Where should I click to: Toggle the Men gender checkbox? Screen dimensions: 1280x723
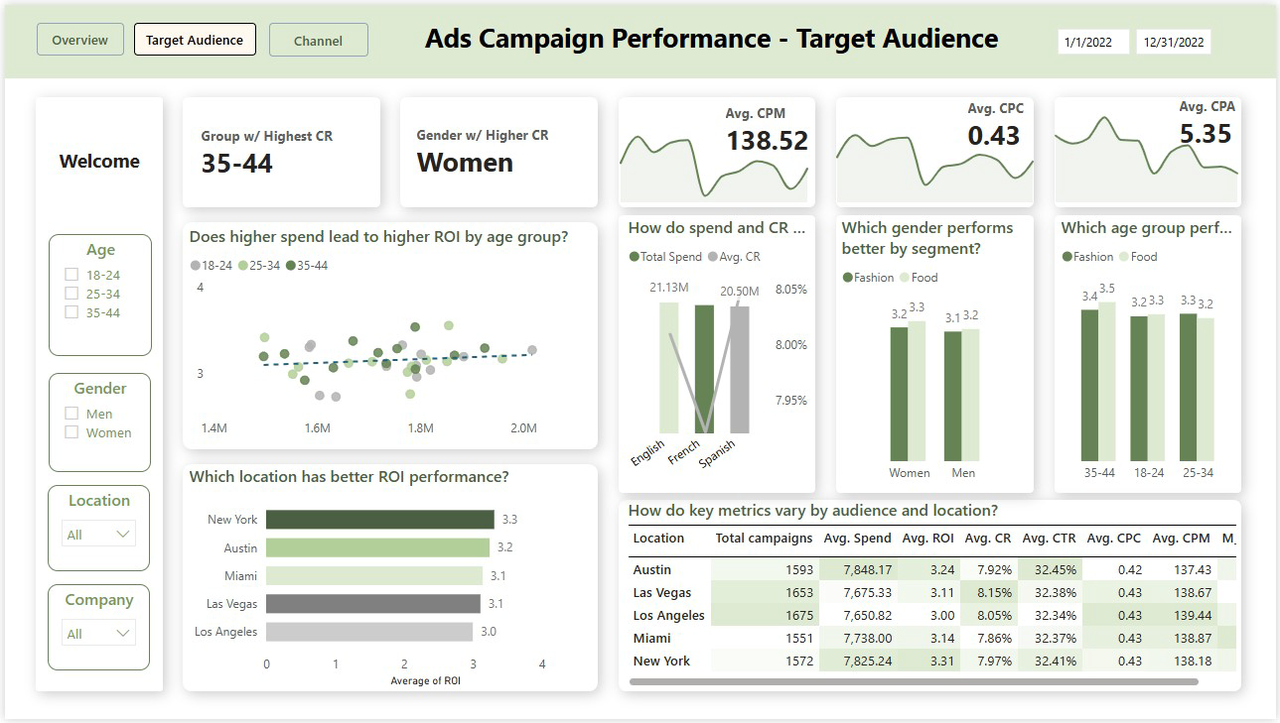[x=71, y=414]
